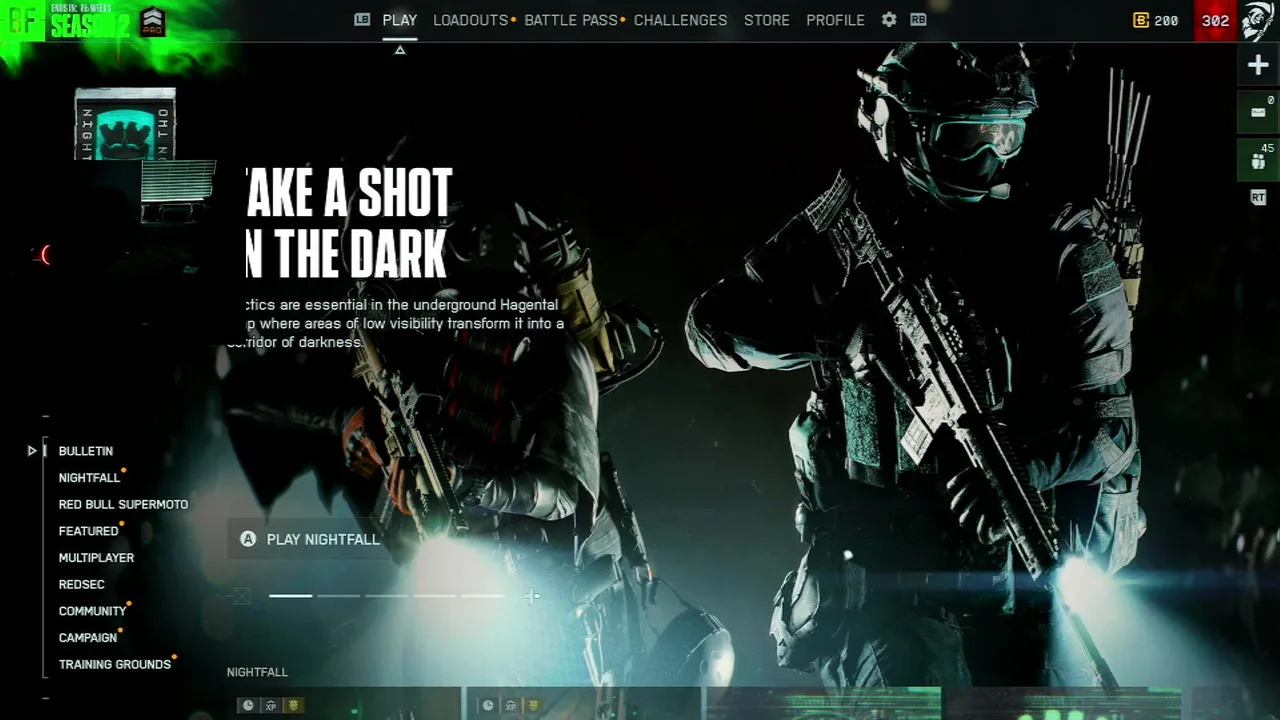Image resolution: width=1280 pixels, height=720 pixels.
Task: Open TRAINING GROUNDS in the side menu
Action: pyautogui.click(x=115, y=664)
